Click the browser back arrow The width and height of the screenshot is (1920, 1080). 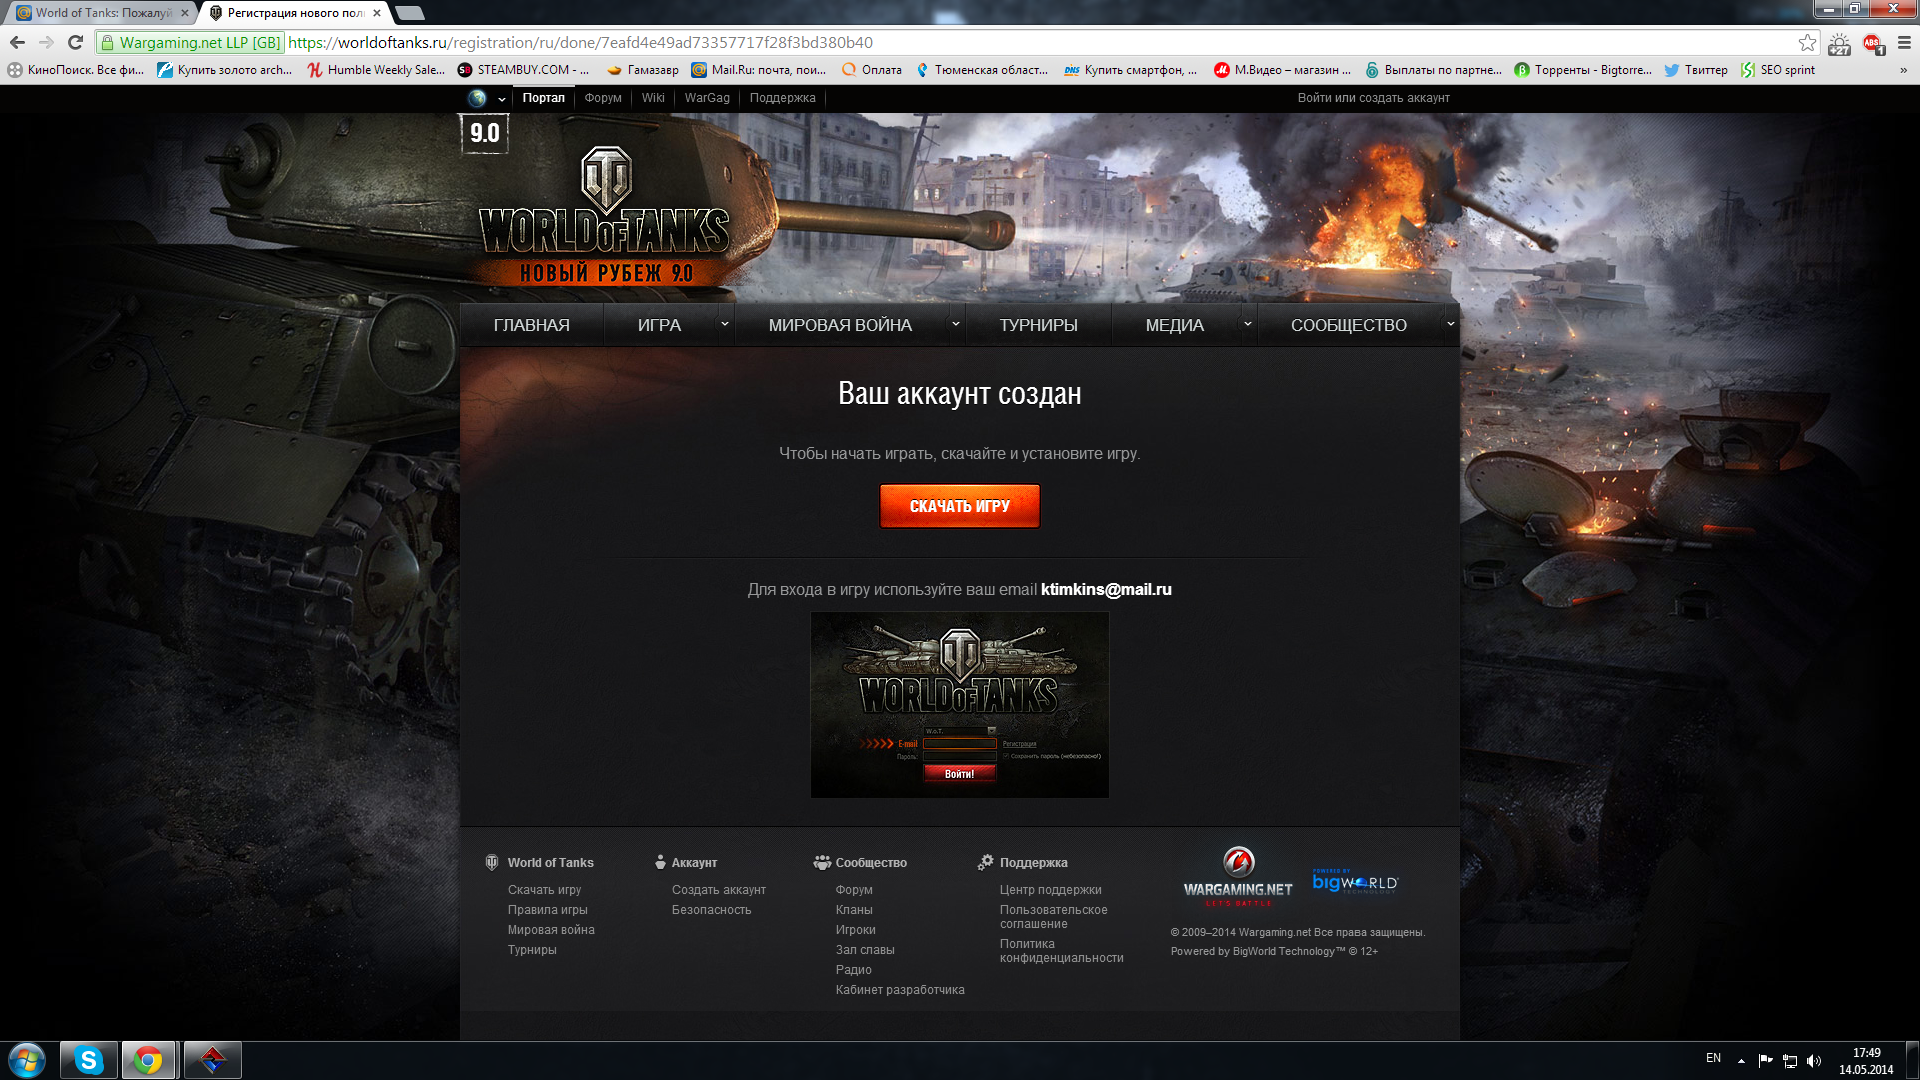tap(17, 42)
